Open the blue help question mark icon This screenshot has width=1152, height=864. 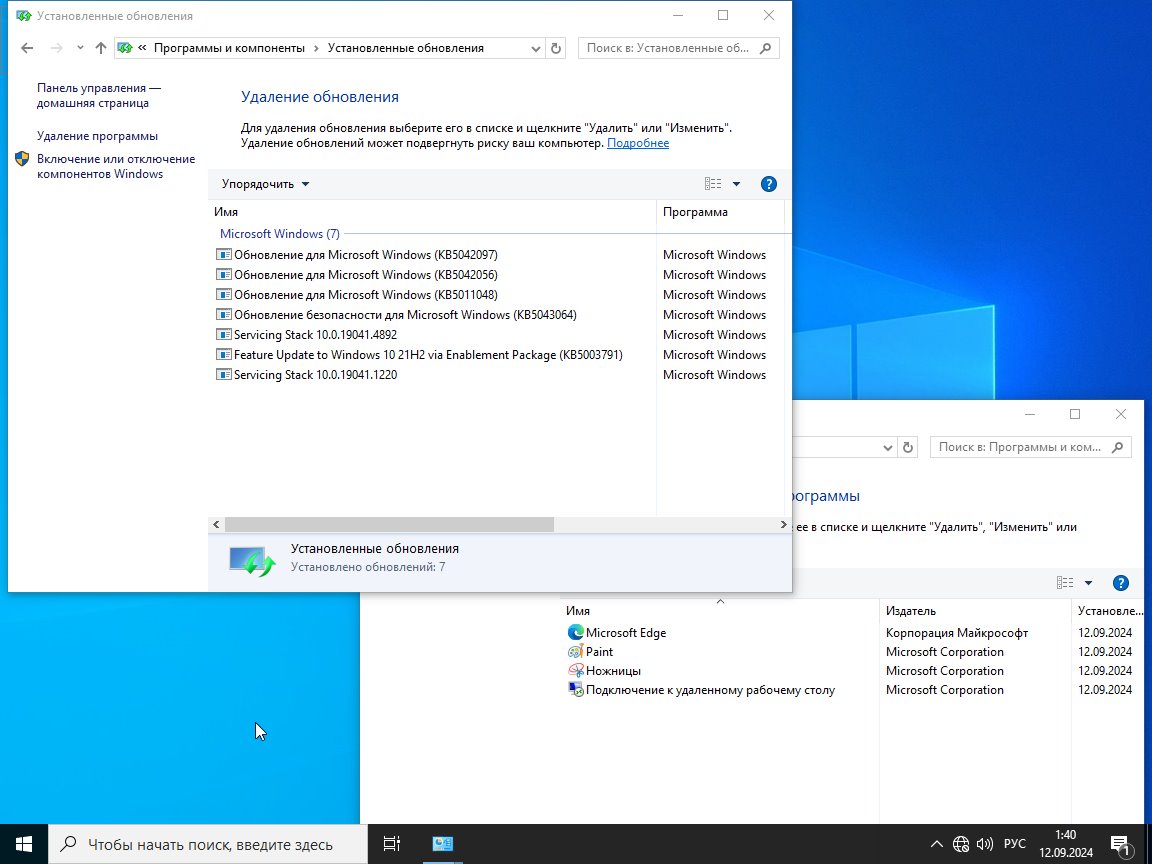pos(768,184)
